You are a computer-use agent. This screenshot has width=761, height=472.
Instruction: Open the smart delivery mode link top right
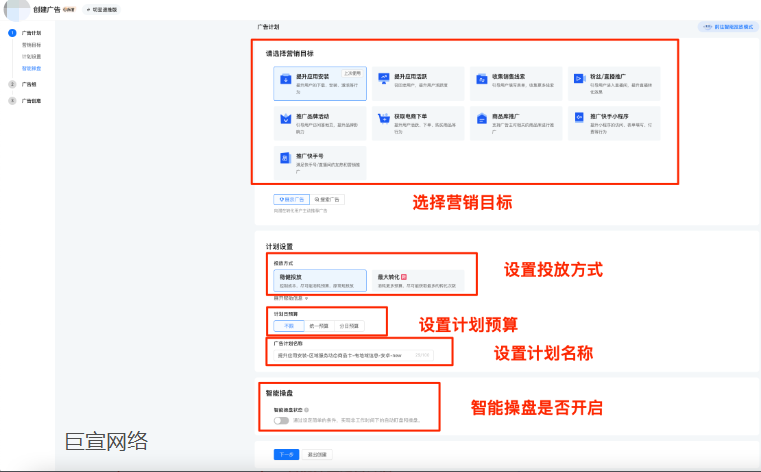pos(728,27)
